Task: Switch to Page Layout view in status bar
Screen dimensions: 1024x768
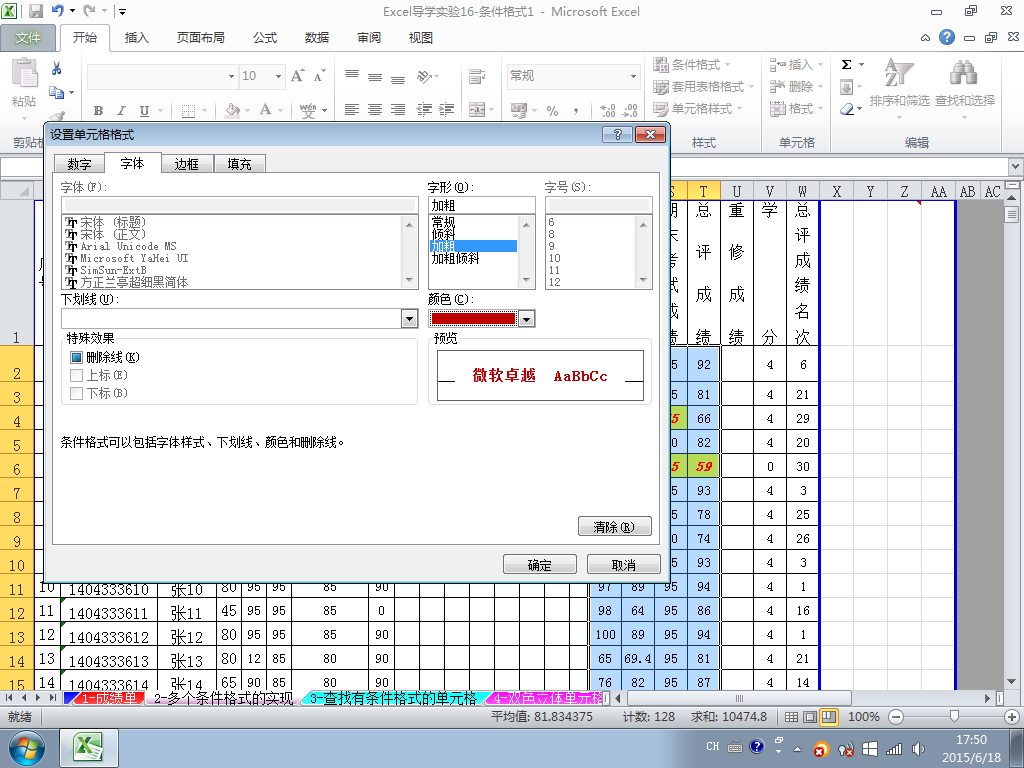Action: 810,716
